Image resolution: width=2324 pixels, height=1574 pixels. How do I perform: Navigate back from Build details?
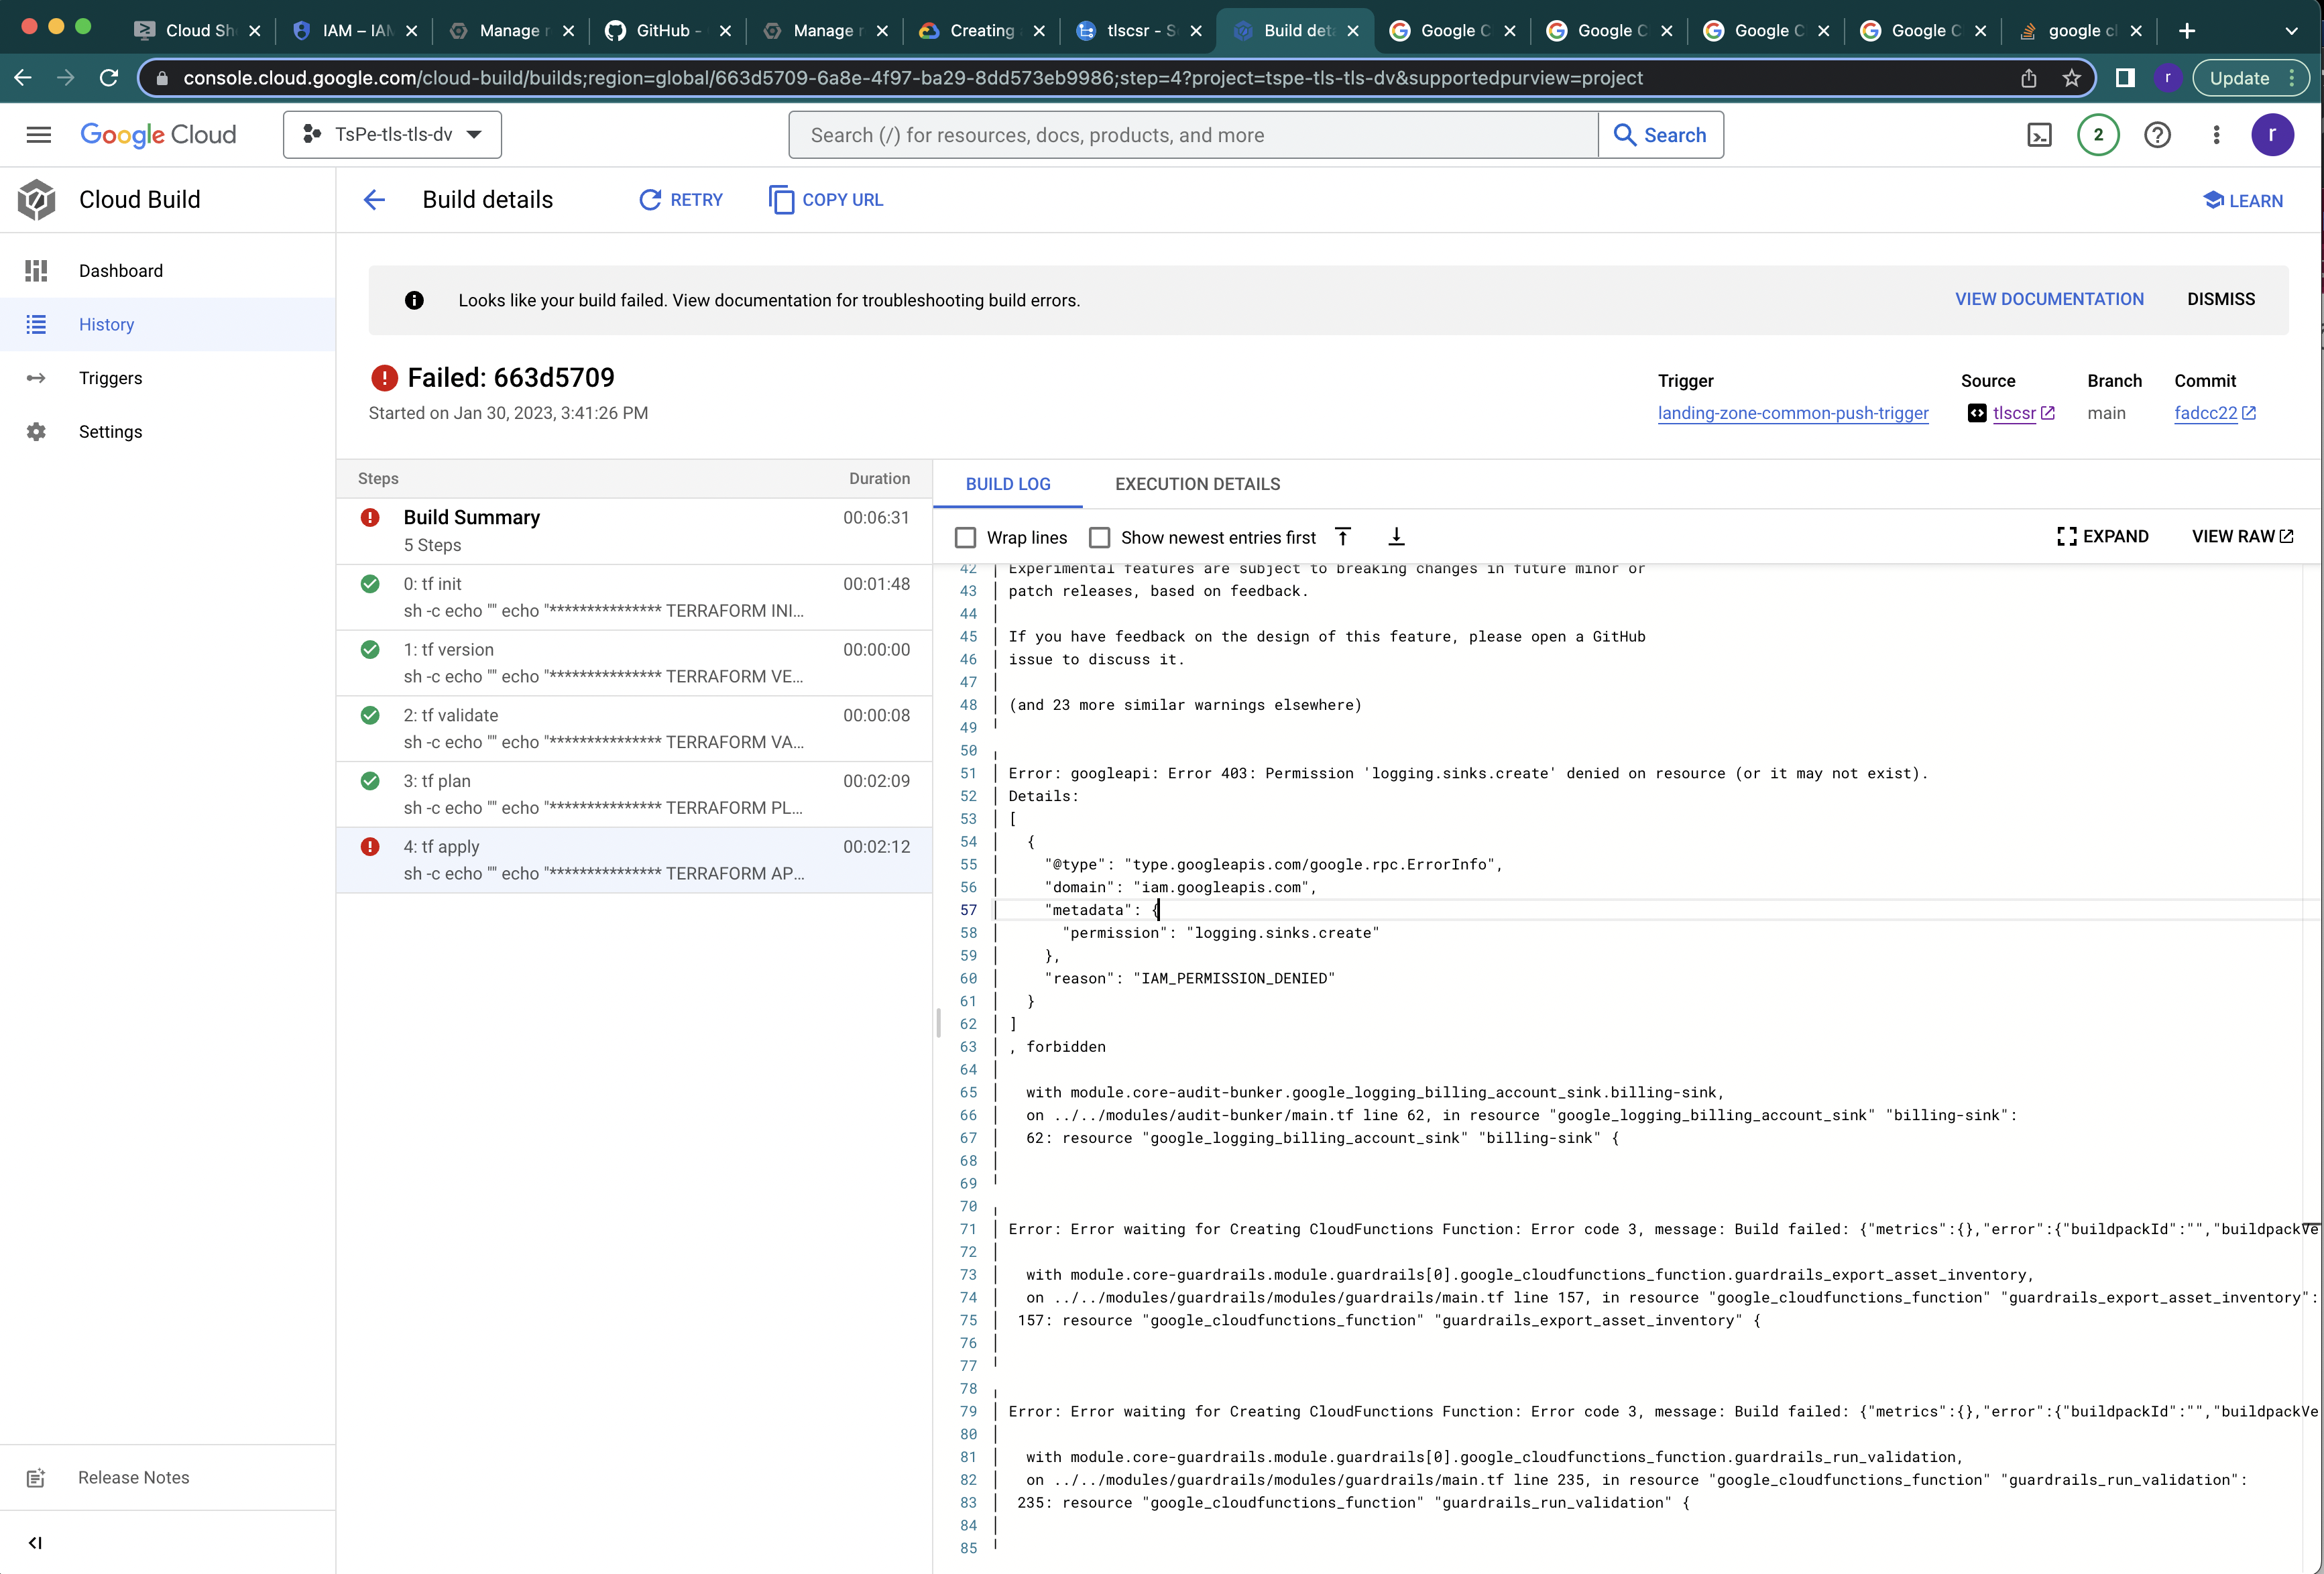click(x=373, y=199)
